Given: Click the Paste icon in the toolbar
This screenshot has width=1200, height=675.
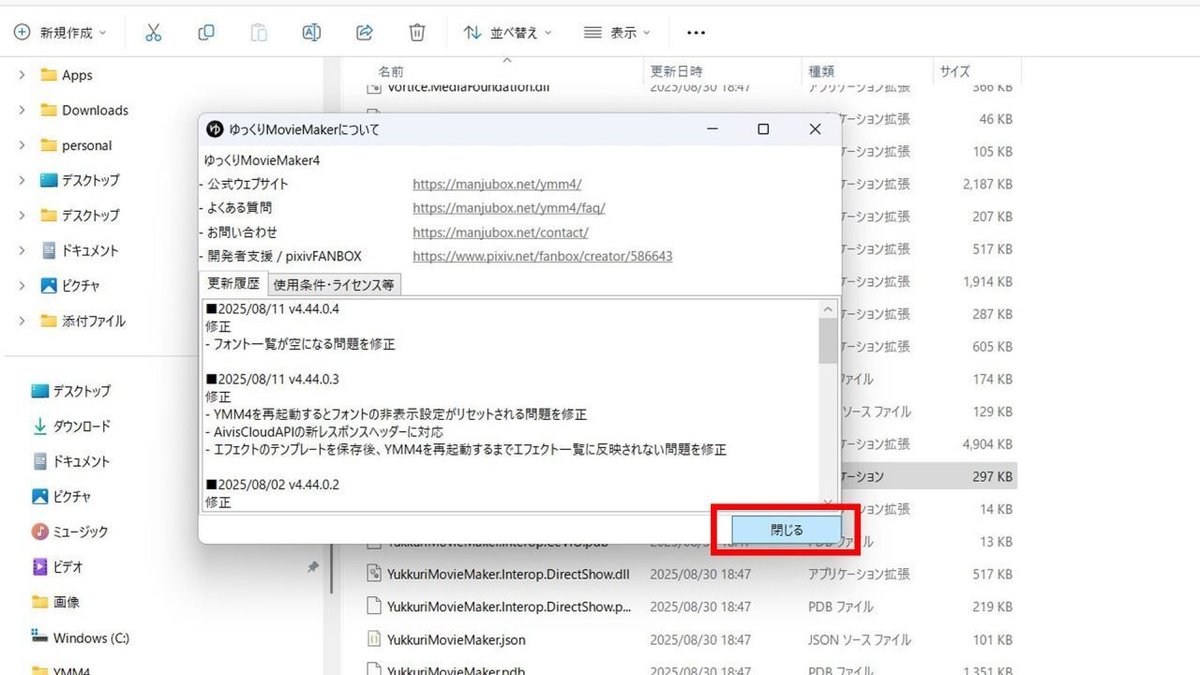Looking at the screenshot, I should click(258, 32).
